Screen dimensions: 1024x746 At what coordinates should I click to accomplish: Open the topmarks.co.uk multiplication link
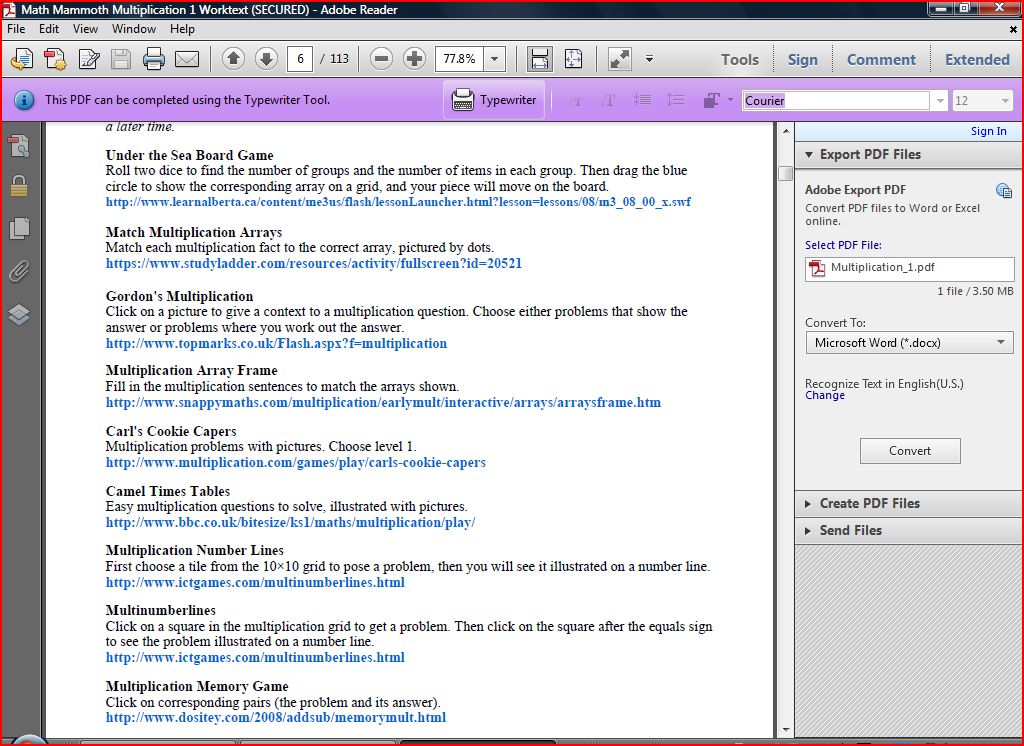click(x=276, y=343)
